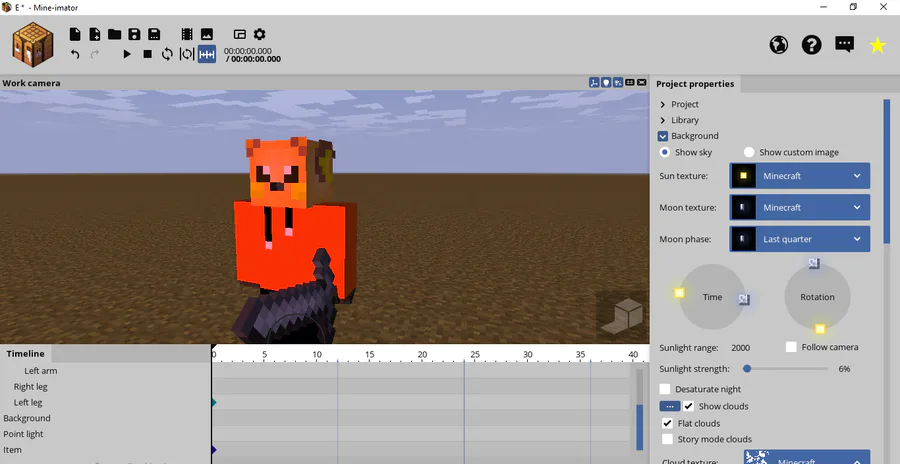Click the Left leg keyframe marker
900x464 pixels.
[214, 403]
